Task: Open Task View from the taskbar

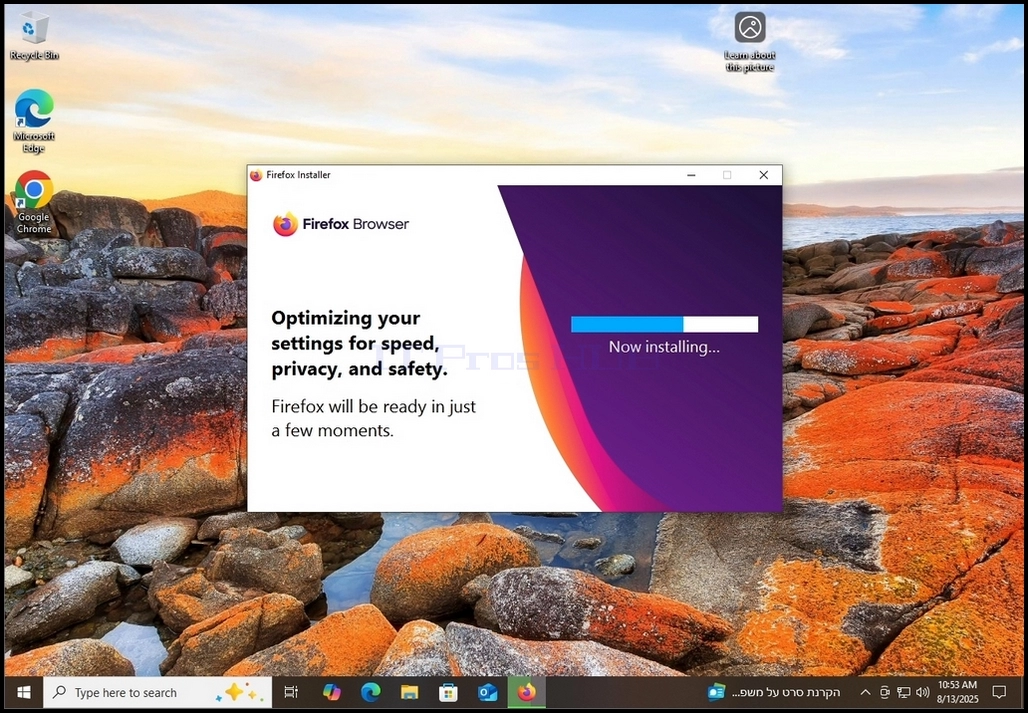Action: (291, 692)
